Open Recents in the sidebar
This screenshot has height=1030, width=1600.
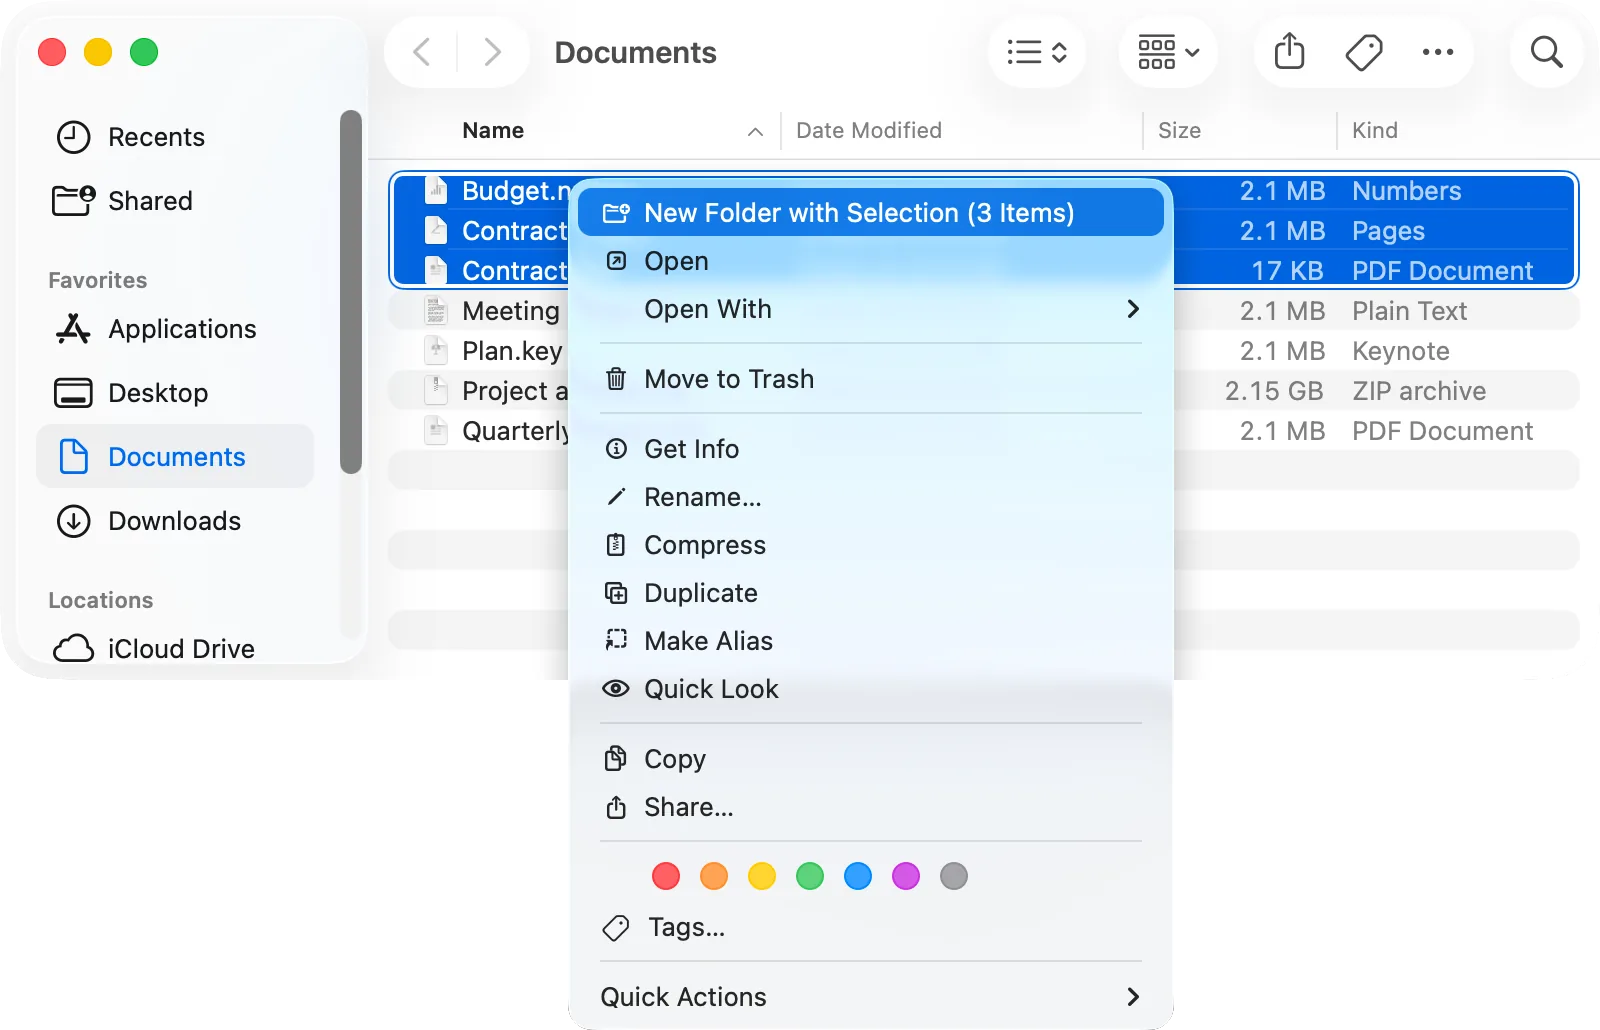pos(176,137)
